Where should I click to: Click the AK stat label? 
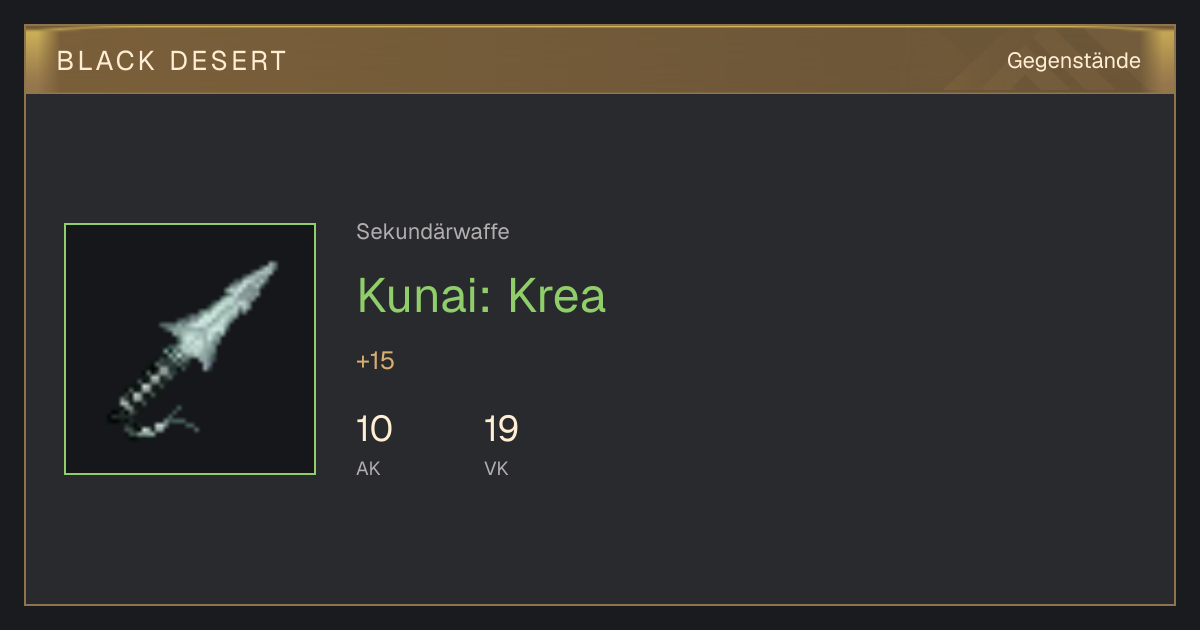tap(368, 468)
